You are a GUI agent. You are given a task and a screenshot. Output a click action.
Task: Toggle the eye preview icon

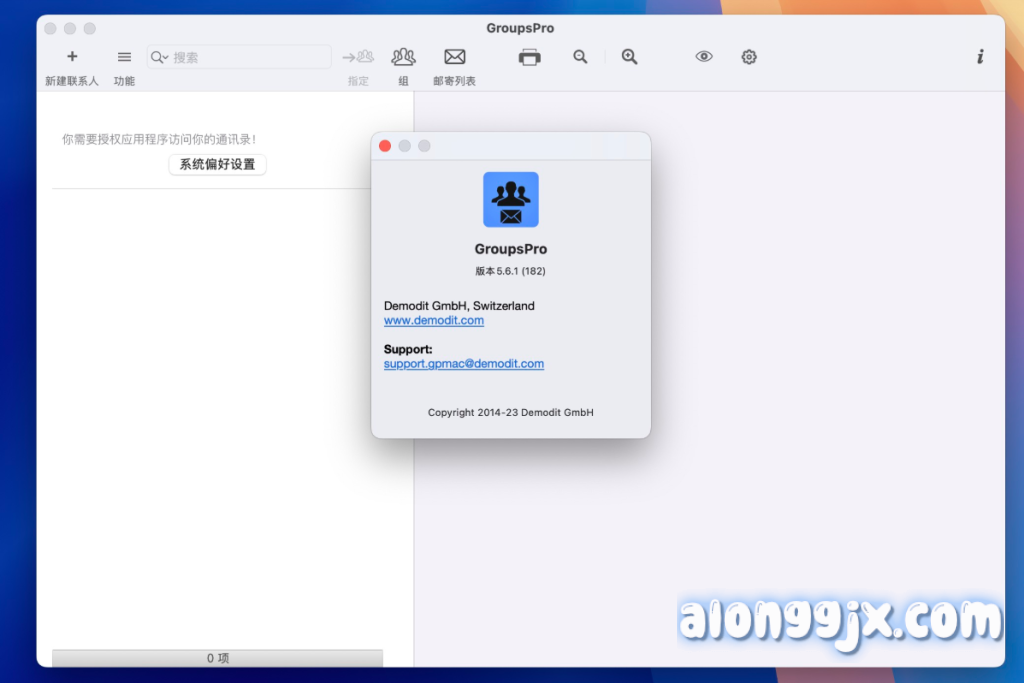pos(704,57)
